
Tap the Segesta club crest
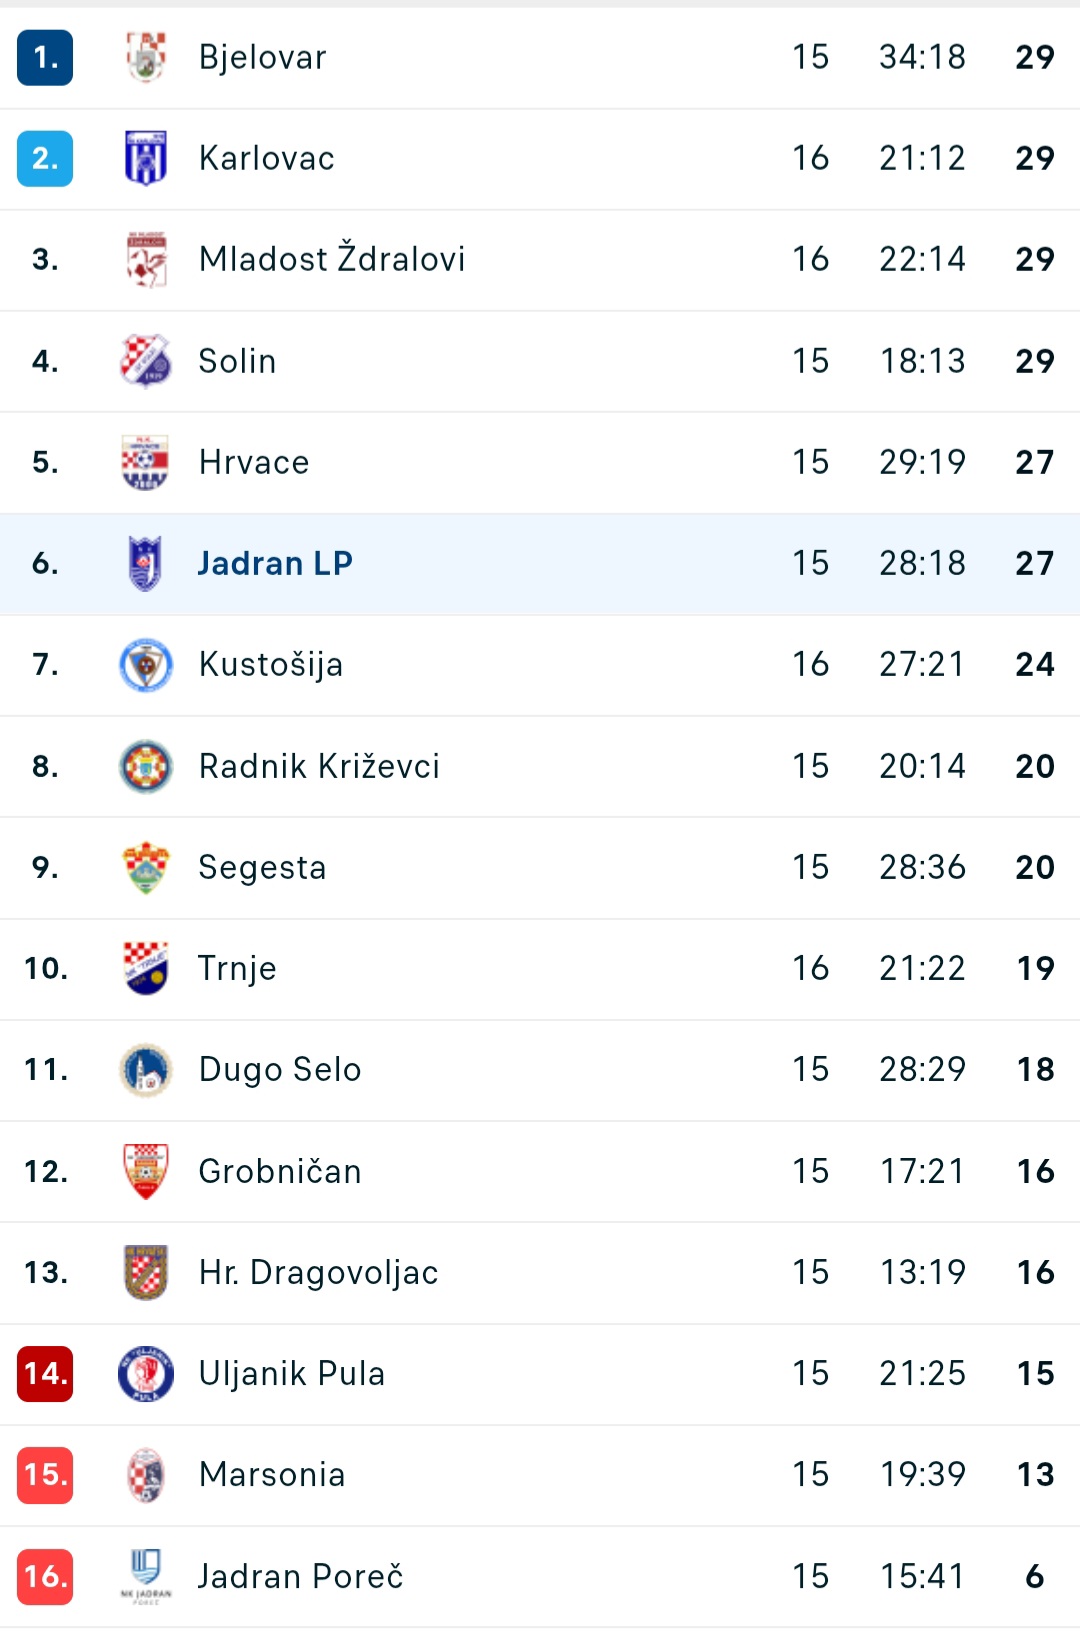click(146, 867)
